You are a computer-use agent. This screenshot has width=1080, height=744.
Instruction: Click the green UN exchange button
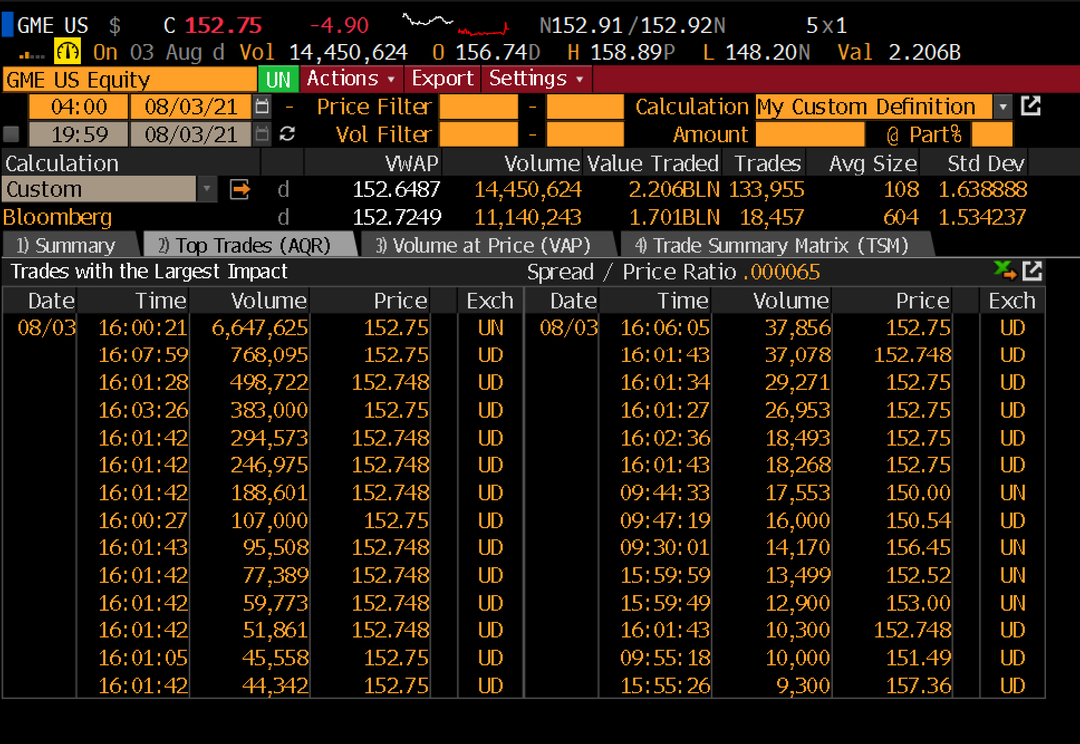point(278,79)
